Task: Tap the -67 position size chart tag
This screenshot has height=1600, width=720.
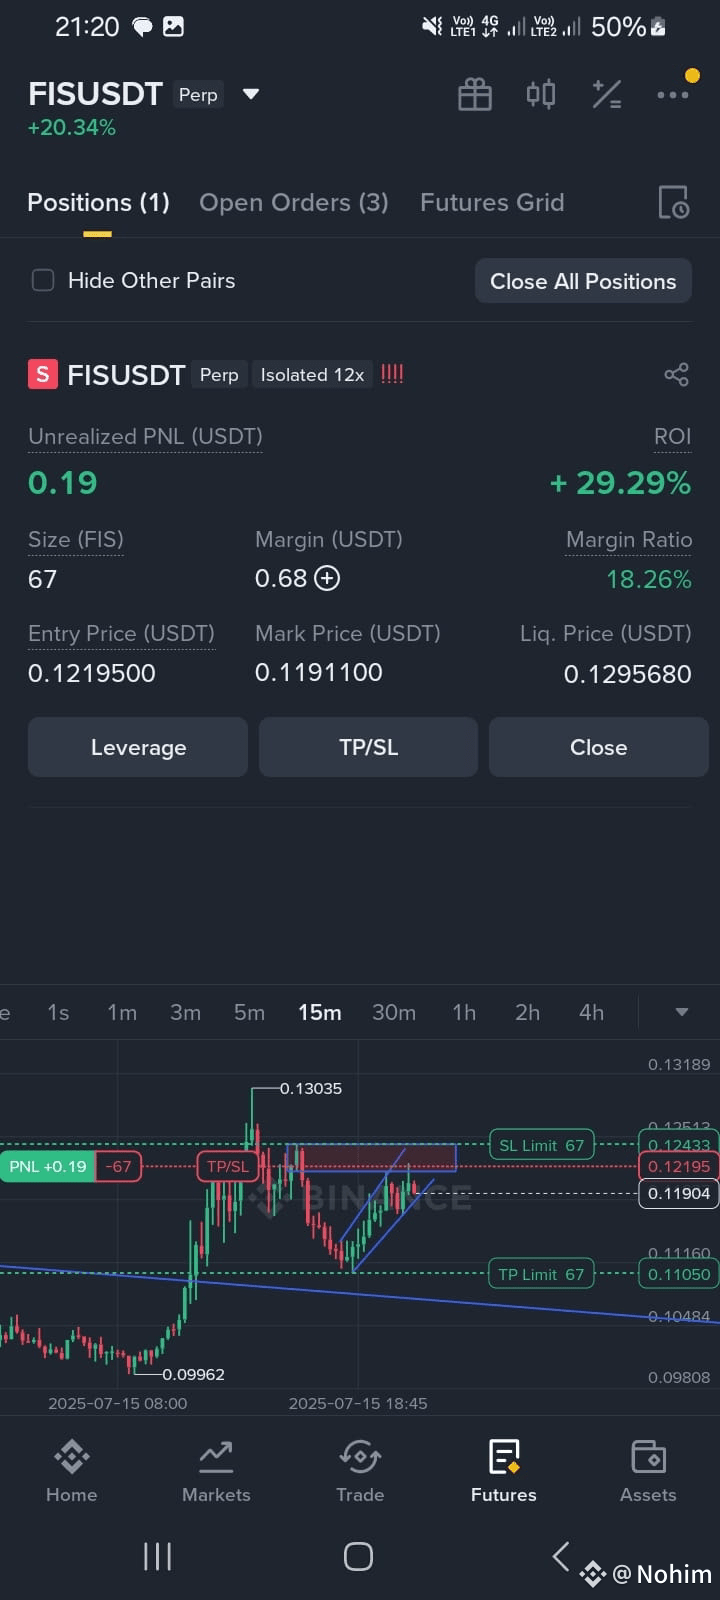Action: tap(119, 1166)
